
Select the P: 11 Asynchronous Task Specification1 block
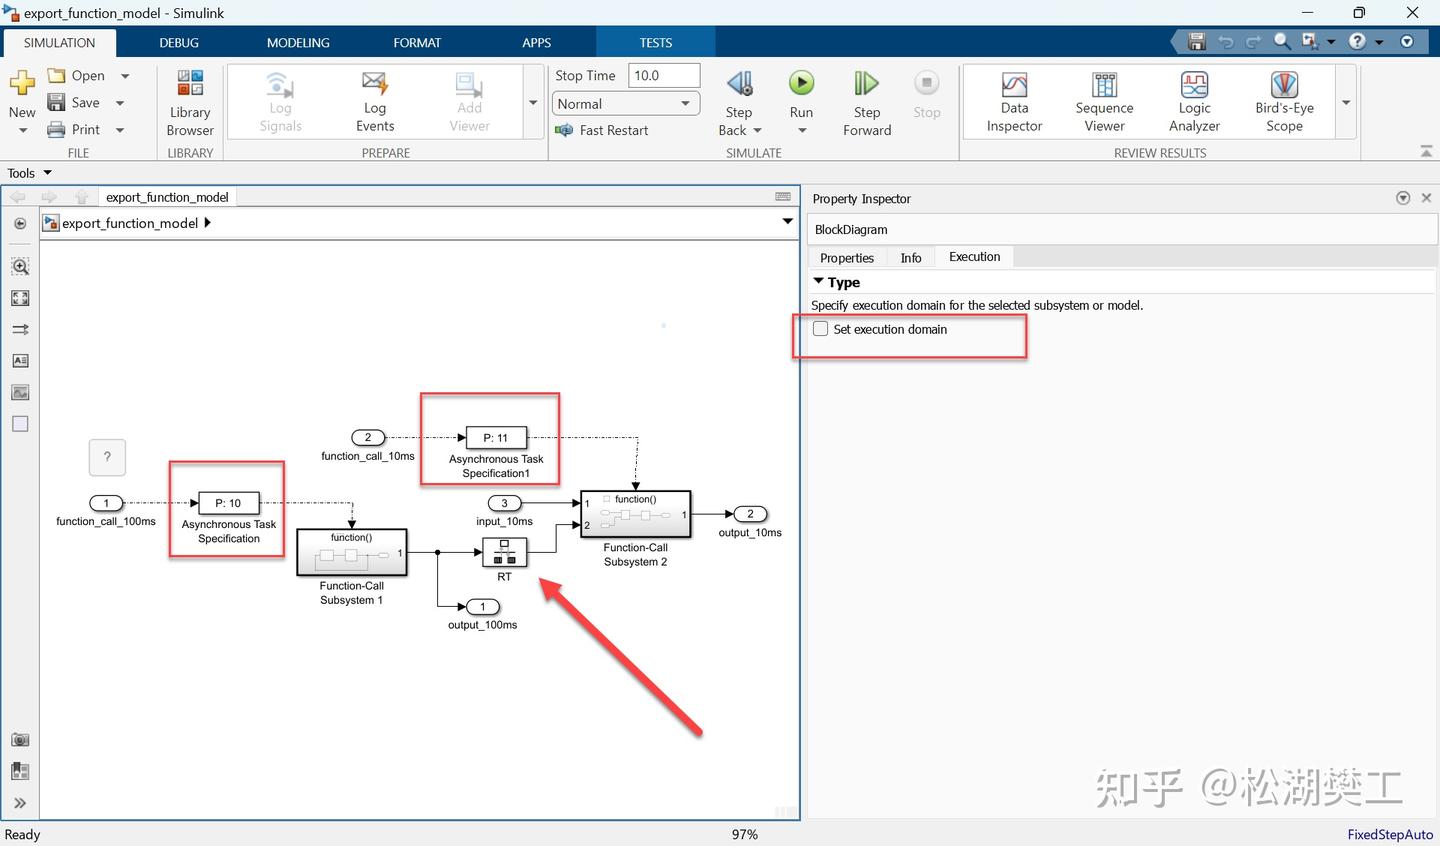tap(496, 437)
